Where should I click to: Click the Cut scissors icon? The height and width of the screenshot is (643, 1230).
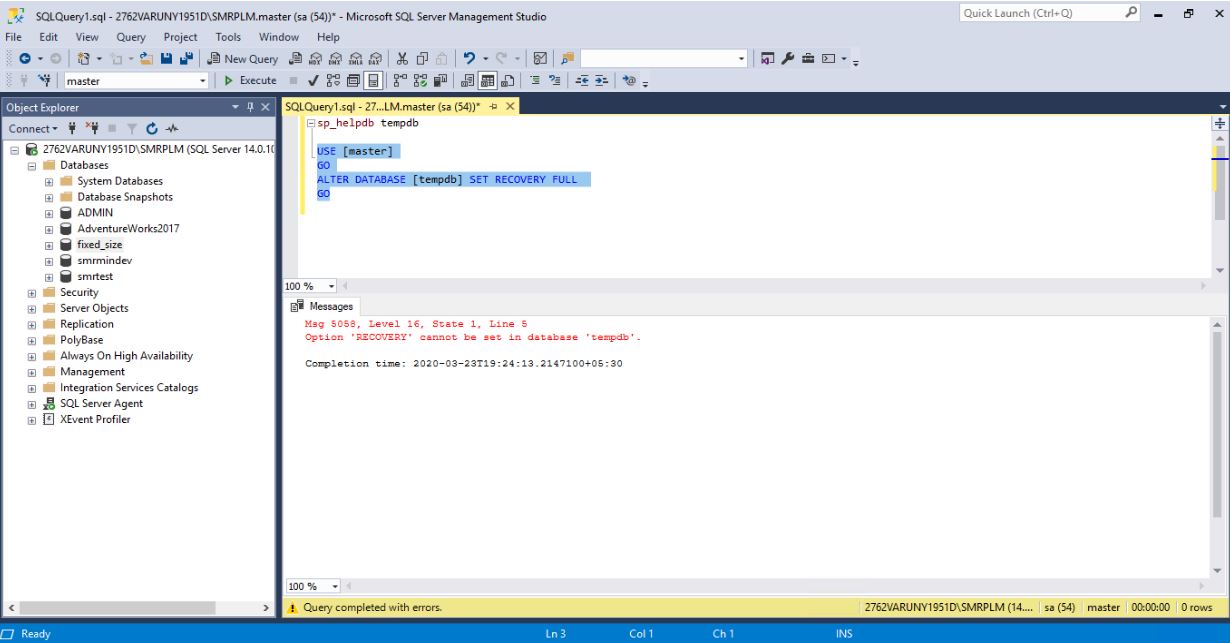click(401, 59)
